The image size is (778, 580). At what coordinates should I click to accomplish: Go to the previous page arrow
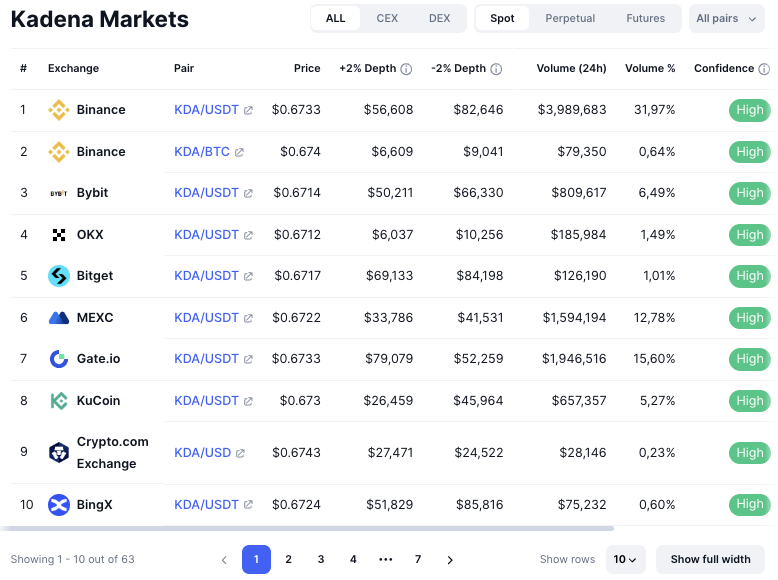(224, 560)
